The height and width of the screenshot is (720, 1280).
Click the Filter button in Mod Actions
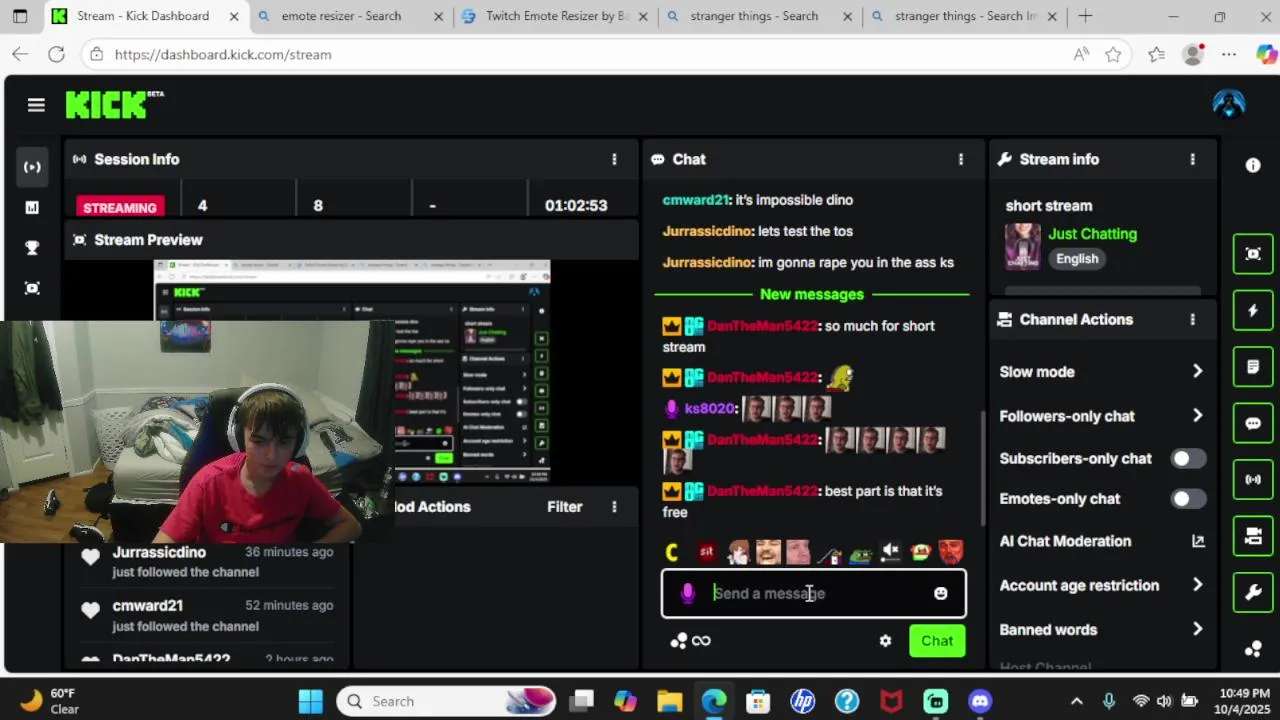pyautogui.click(x=564, y=507)
